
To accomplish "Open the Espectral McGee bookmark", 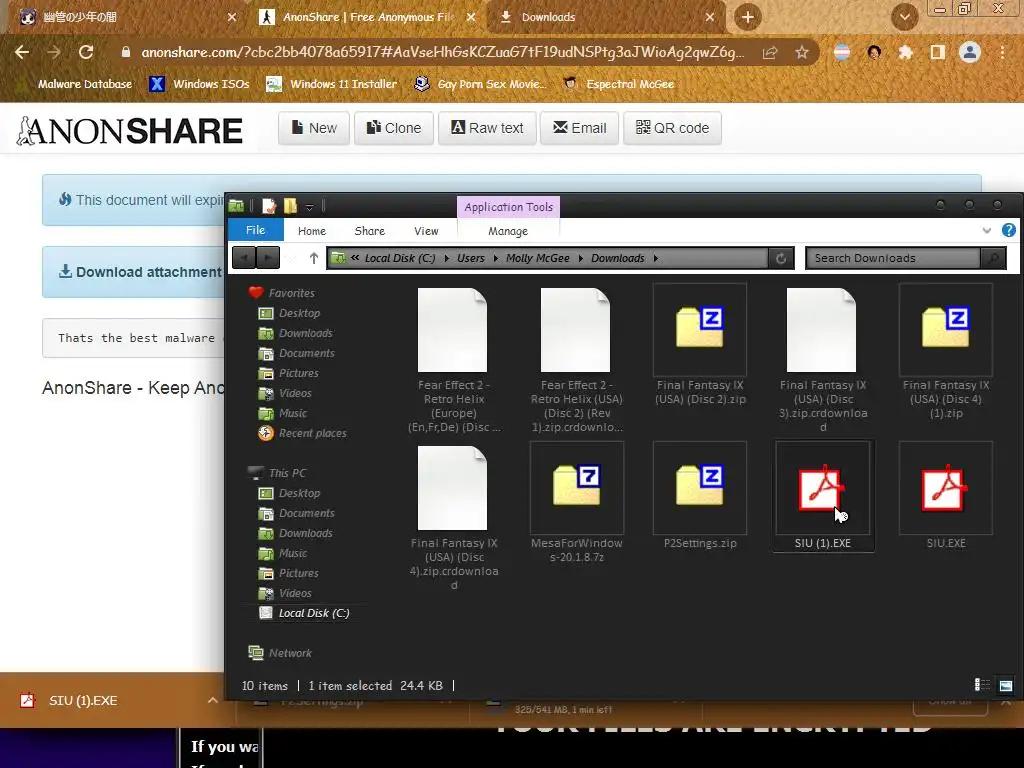I will click(618, 84).
